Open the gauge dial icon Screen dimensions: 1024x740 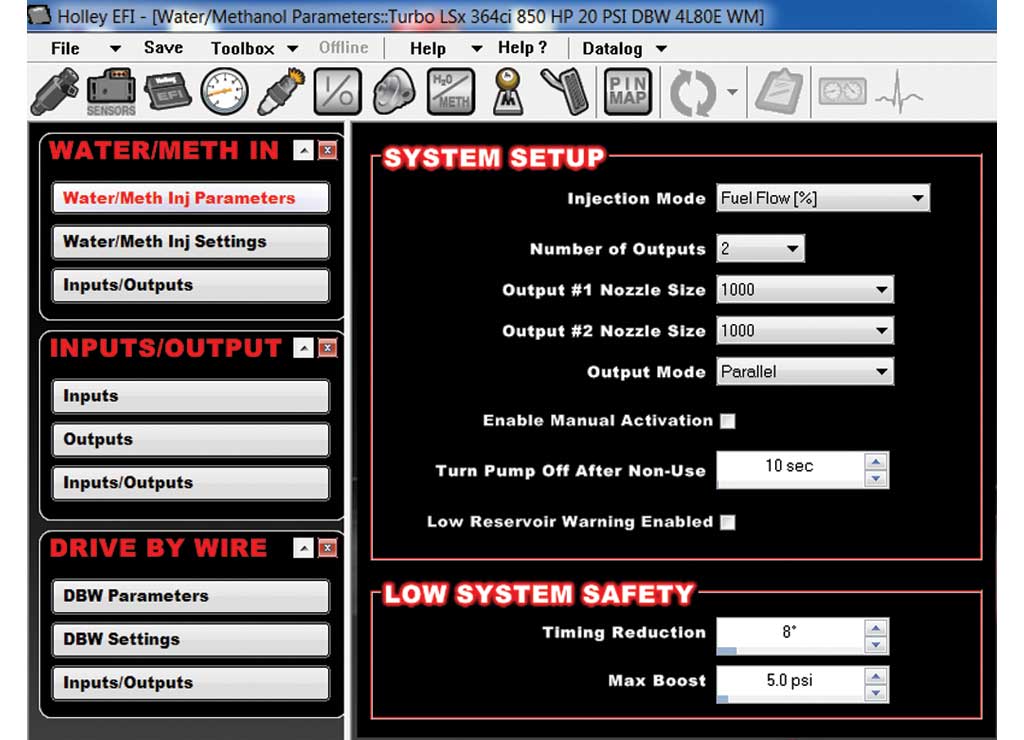click(224, 92)
